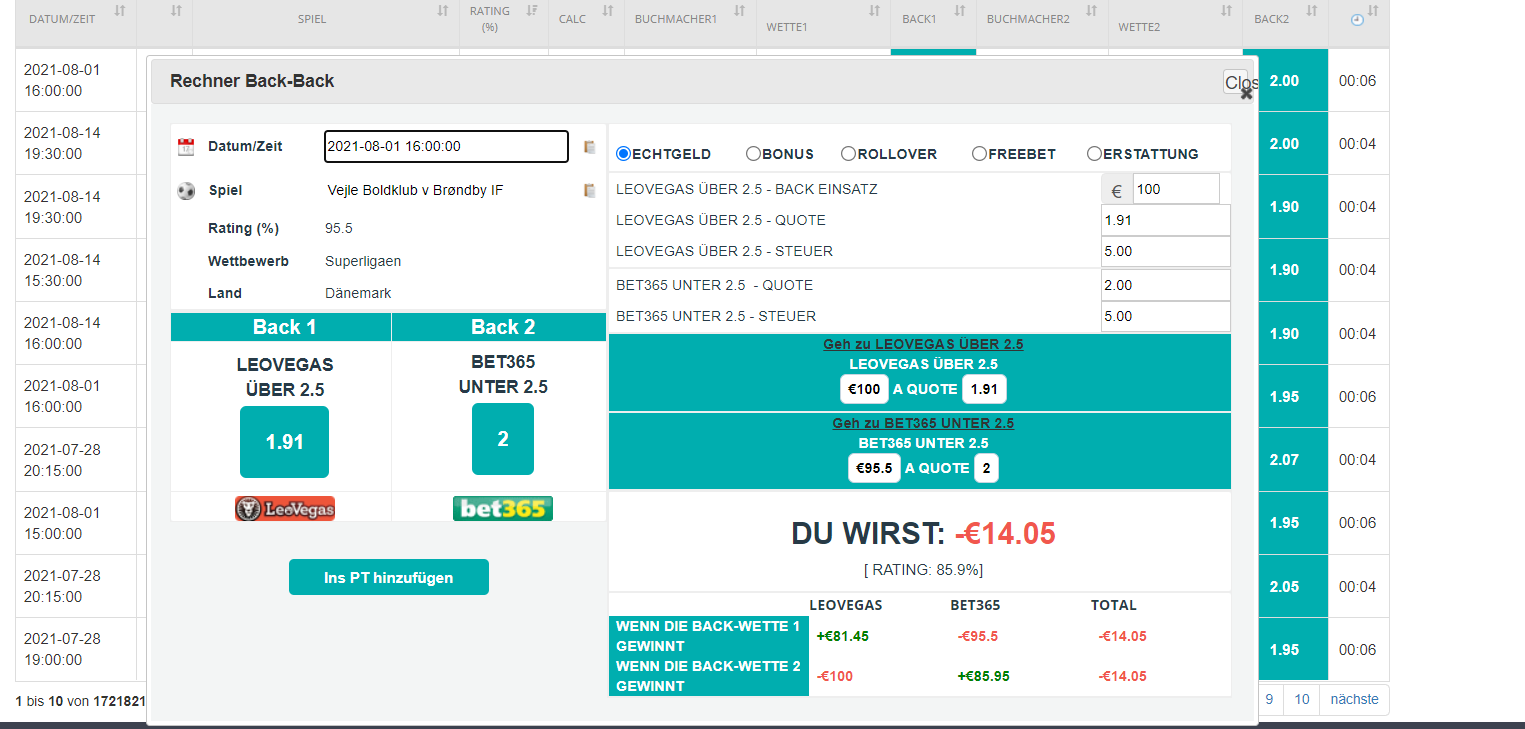The image size is (1525, 729).
Task: Click the Bet365 Unter 2.5 Steuer field
Action: point(1165,316)
